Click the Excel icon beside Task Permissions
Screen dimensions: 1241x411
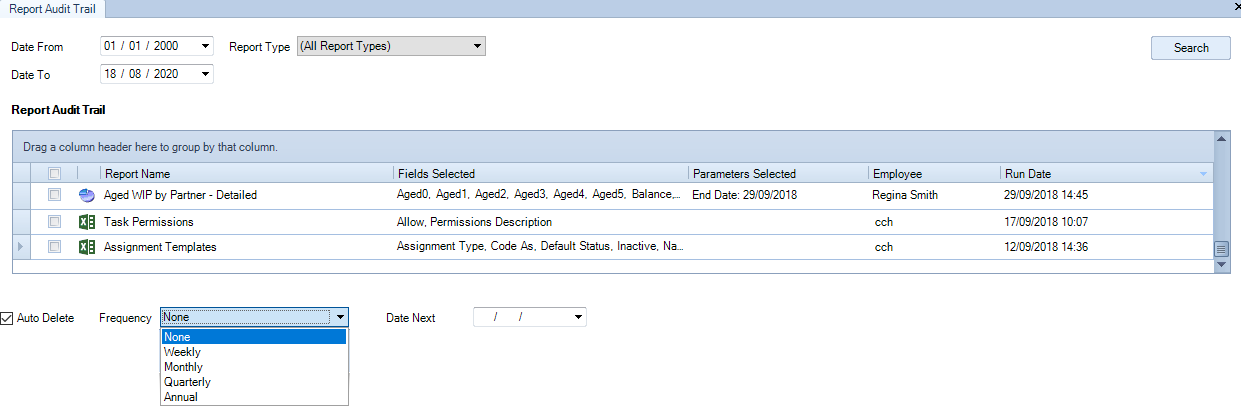(x=86, y=222)
